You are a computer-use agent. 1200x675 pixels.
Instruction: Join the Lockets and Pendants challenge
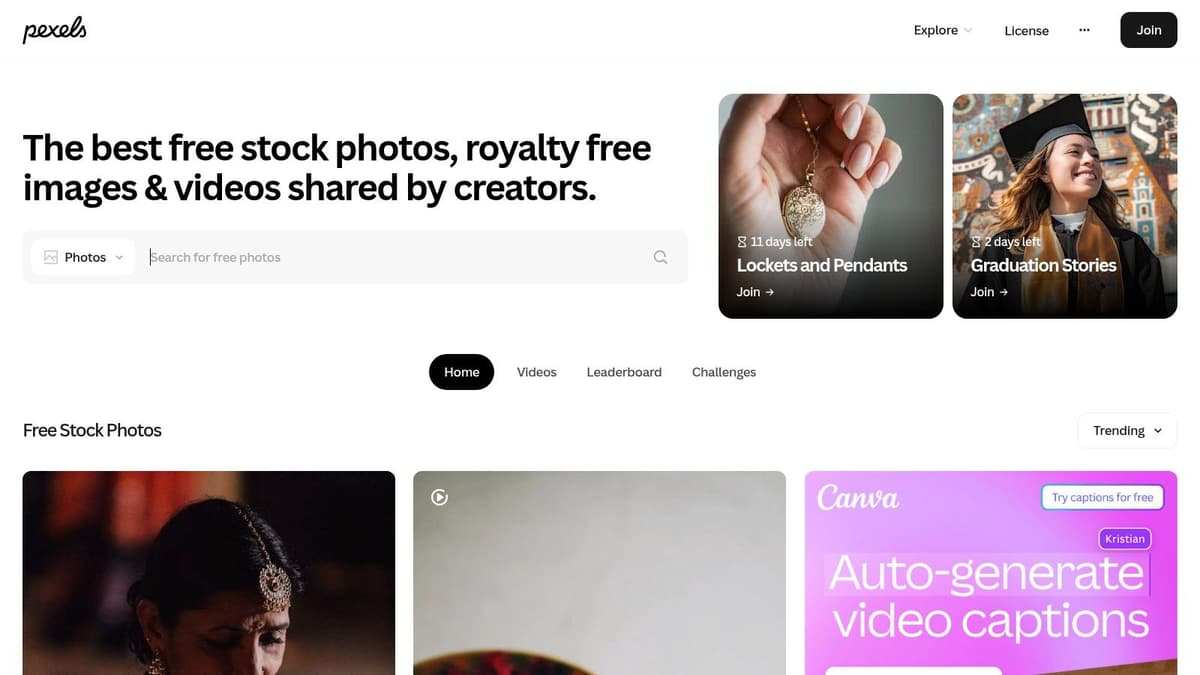[755, 292]
